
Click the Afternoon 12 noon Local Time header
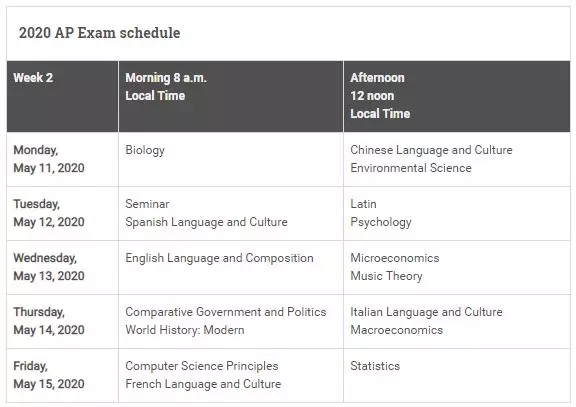coord(457,96)
